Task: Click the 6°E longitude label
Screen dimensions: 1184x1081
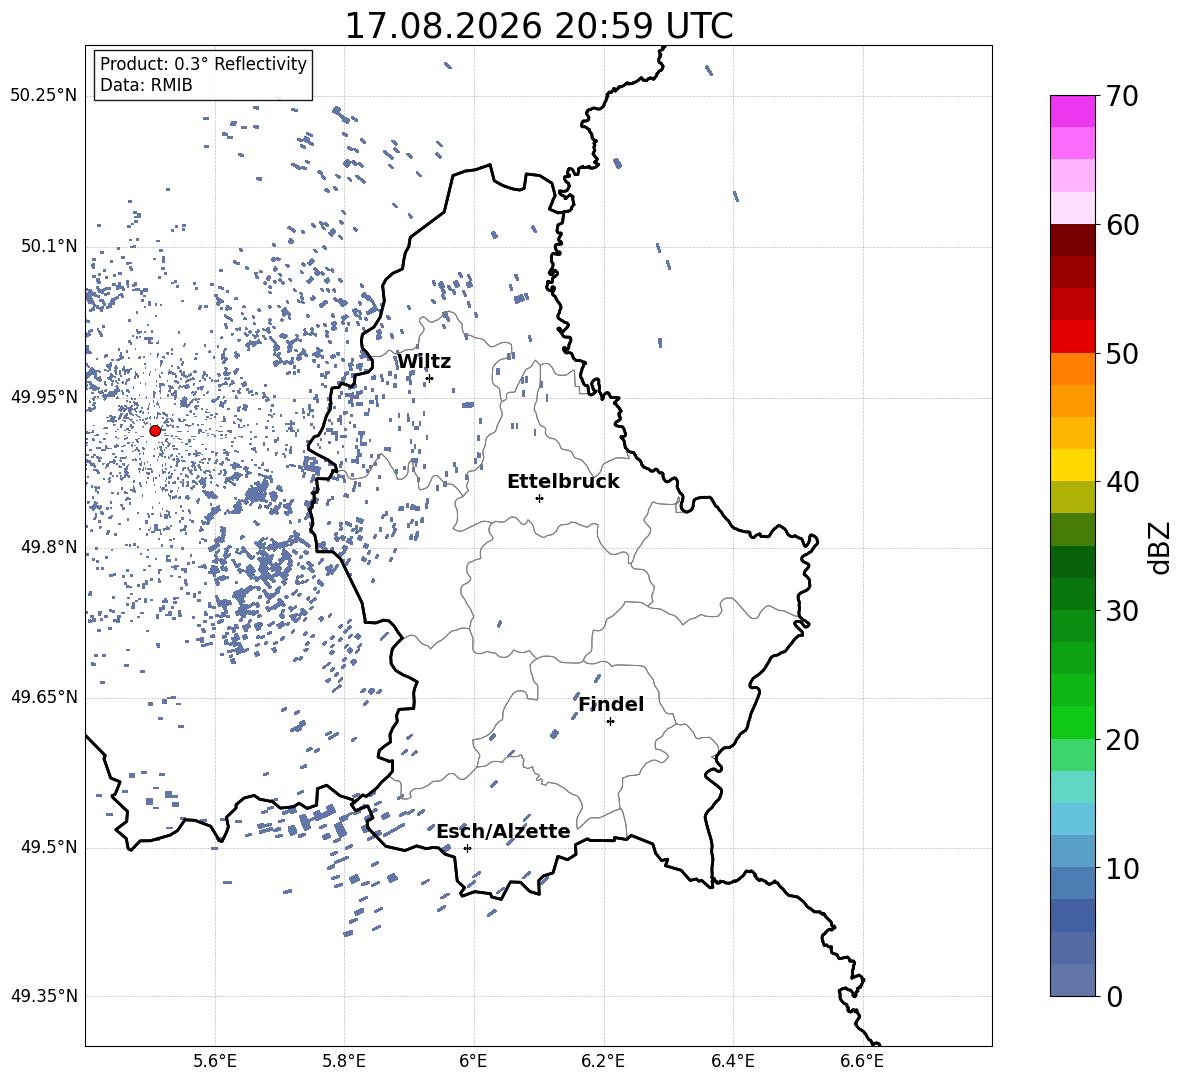Action: tap(473, 1061)
